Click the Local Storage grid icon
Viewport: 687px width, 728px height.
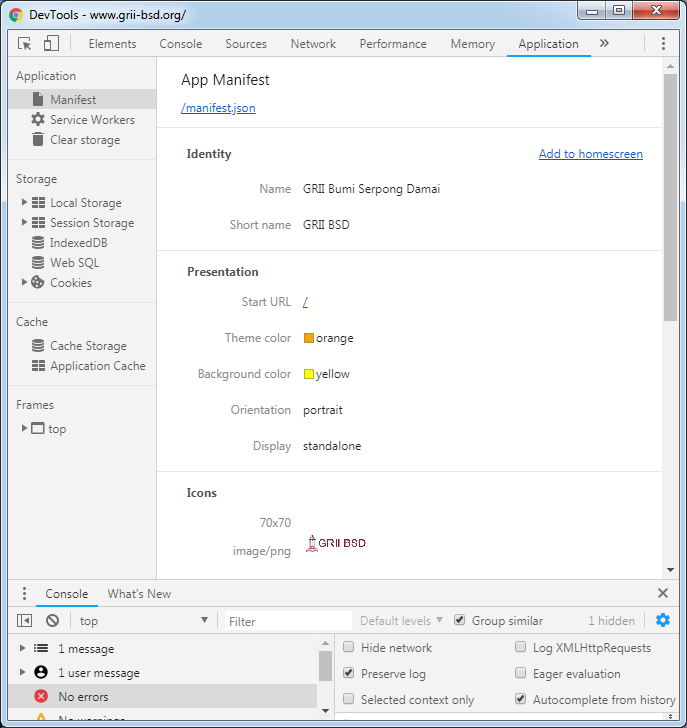tap(39, 202)
